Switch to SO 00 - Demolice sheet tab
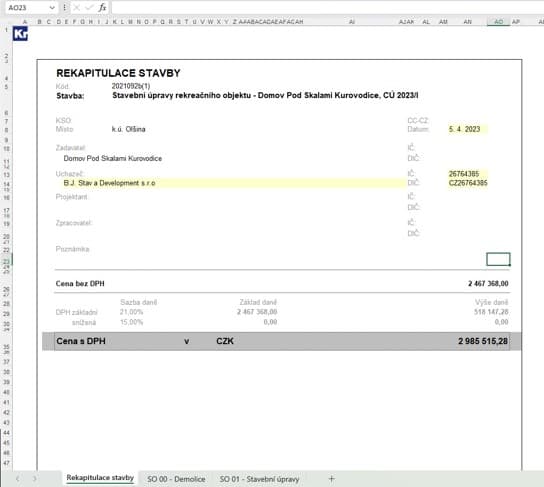Image resolution: width=544 pixels, height=487 pixels. (x=176, y=479)
